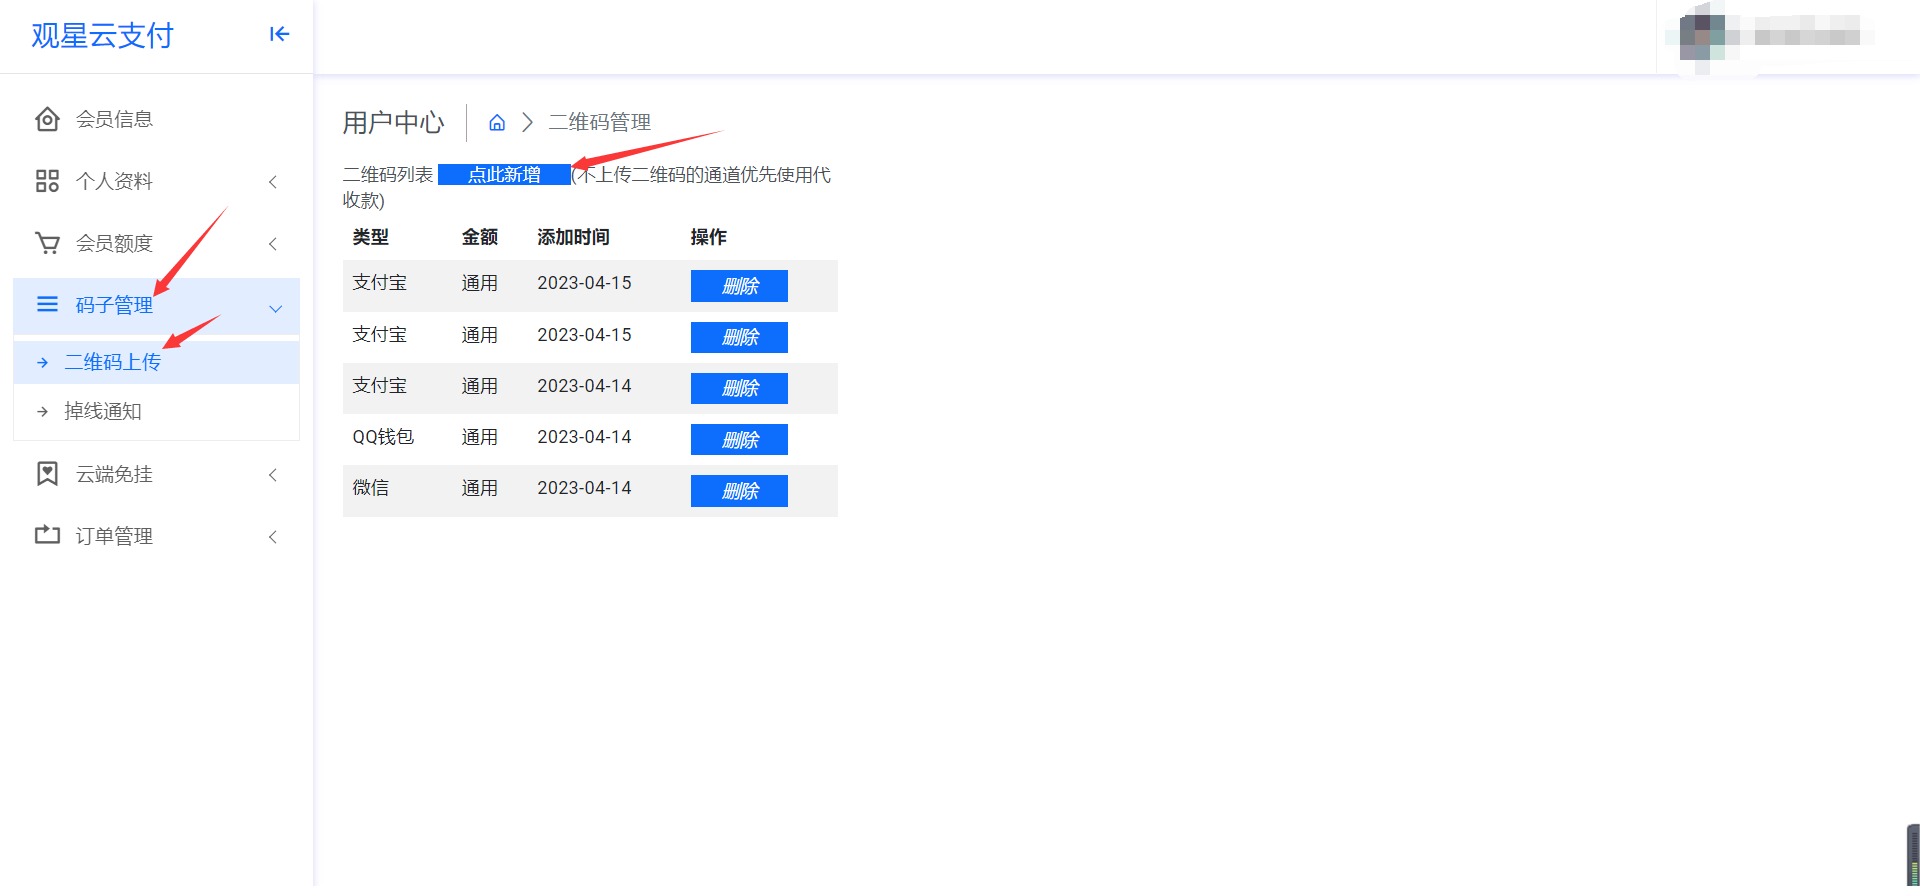
Task: Click the 订单管理 icon
Action: click(47, 535)
